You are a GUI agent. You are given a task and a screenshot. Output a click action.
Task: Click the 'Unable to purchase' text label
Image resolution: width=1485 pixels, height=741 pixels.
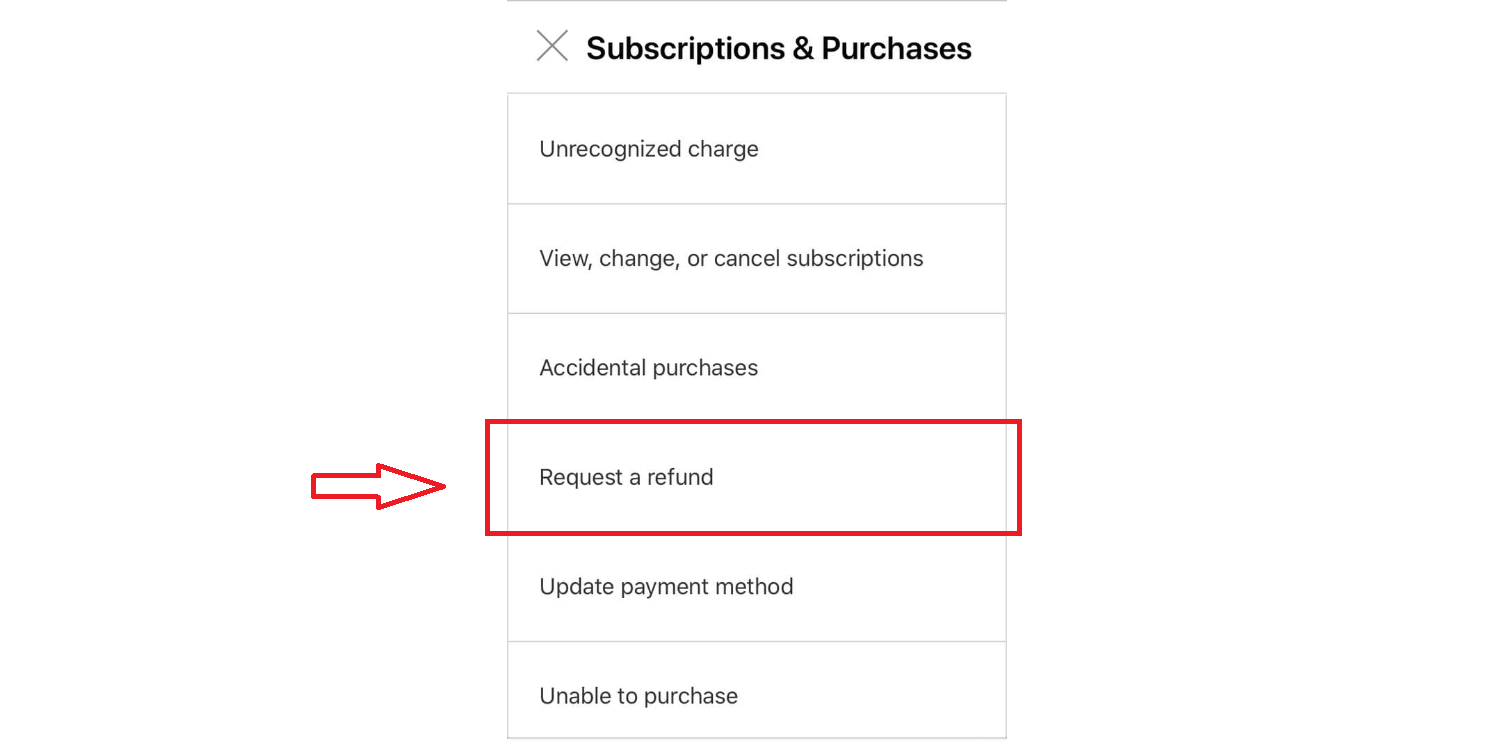tap(638, 696)
